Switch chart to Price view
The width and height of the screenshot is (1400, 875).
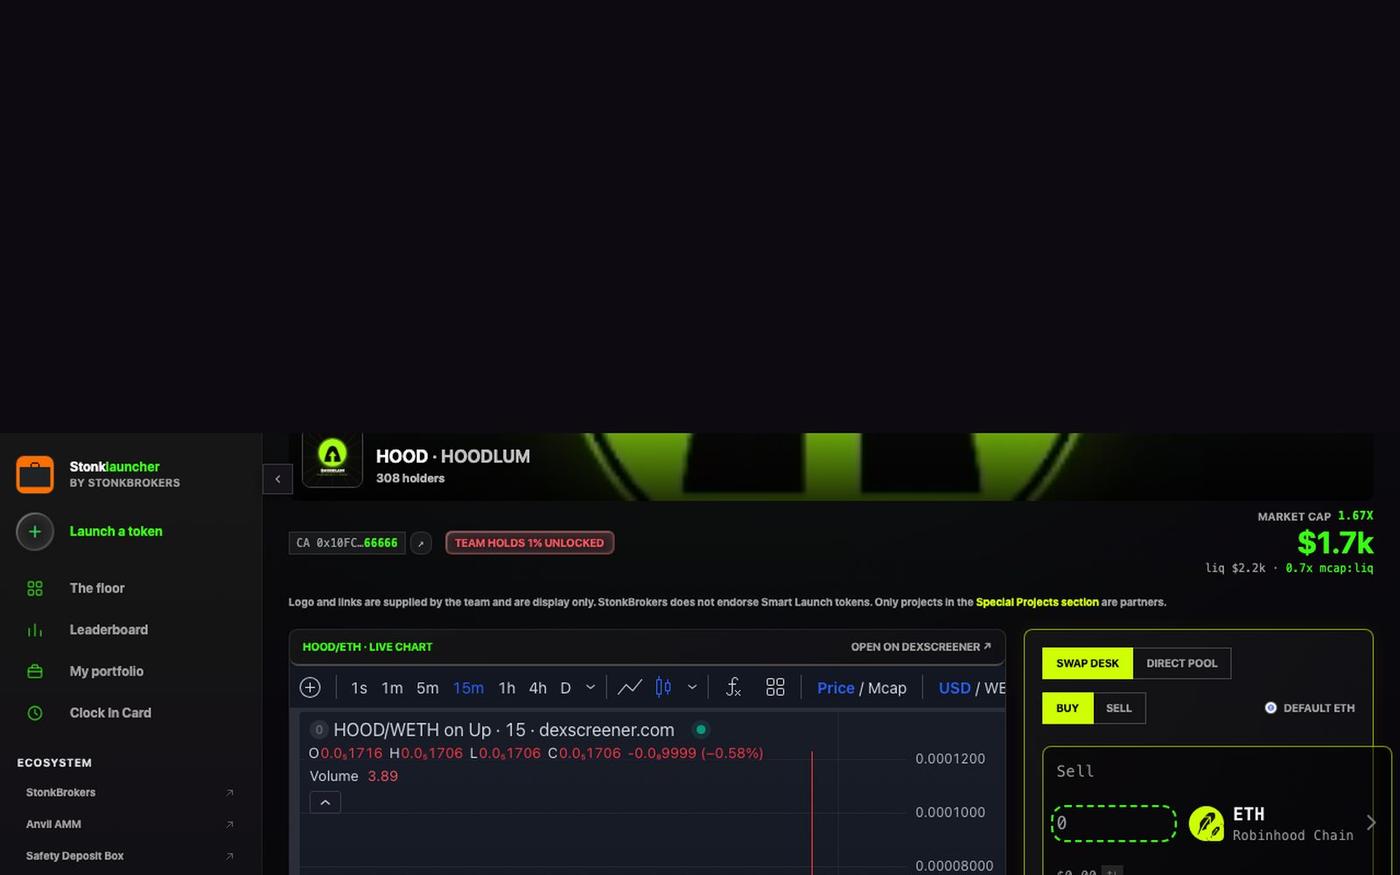[x=836, y=688]
